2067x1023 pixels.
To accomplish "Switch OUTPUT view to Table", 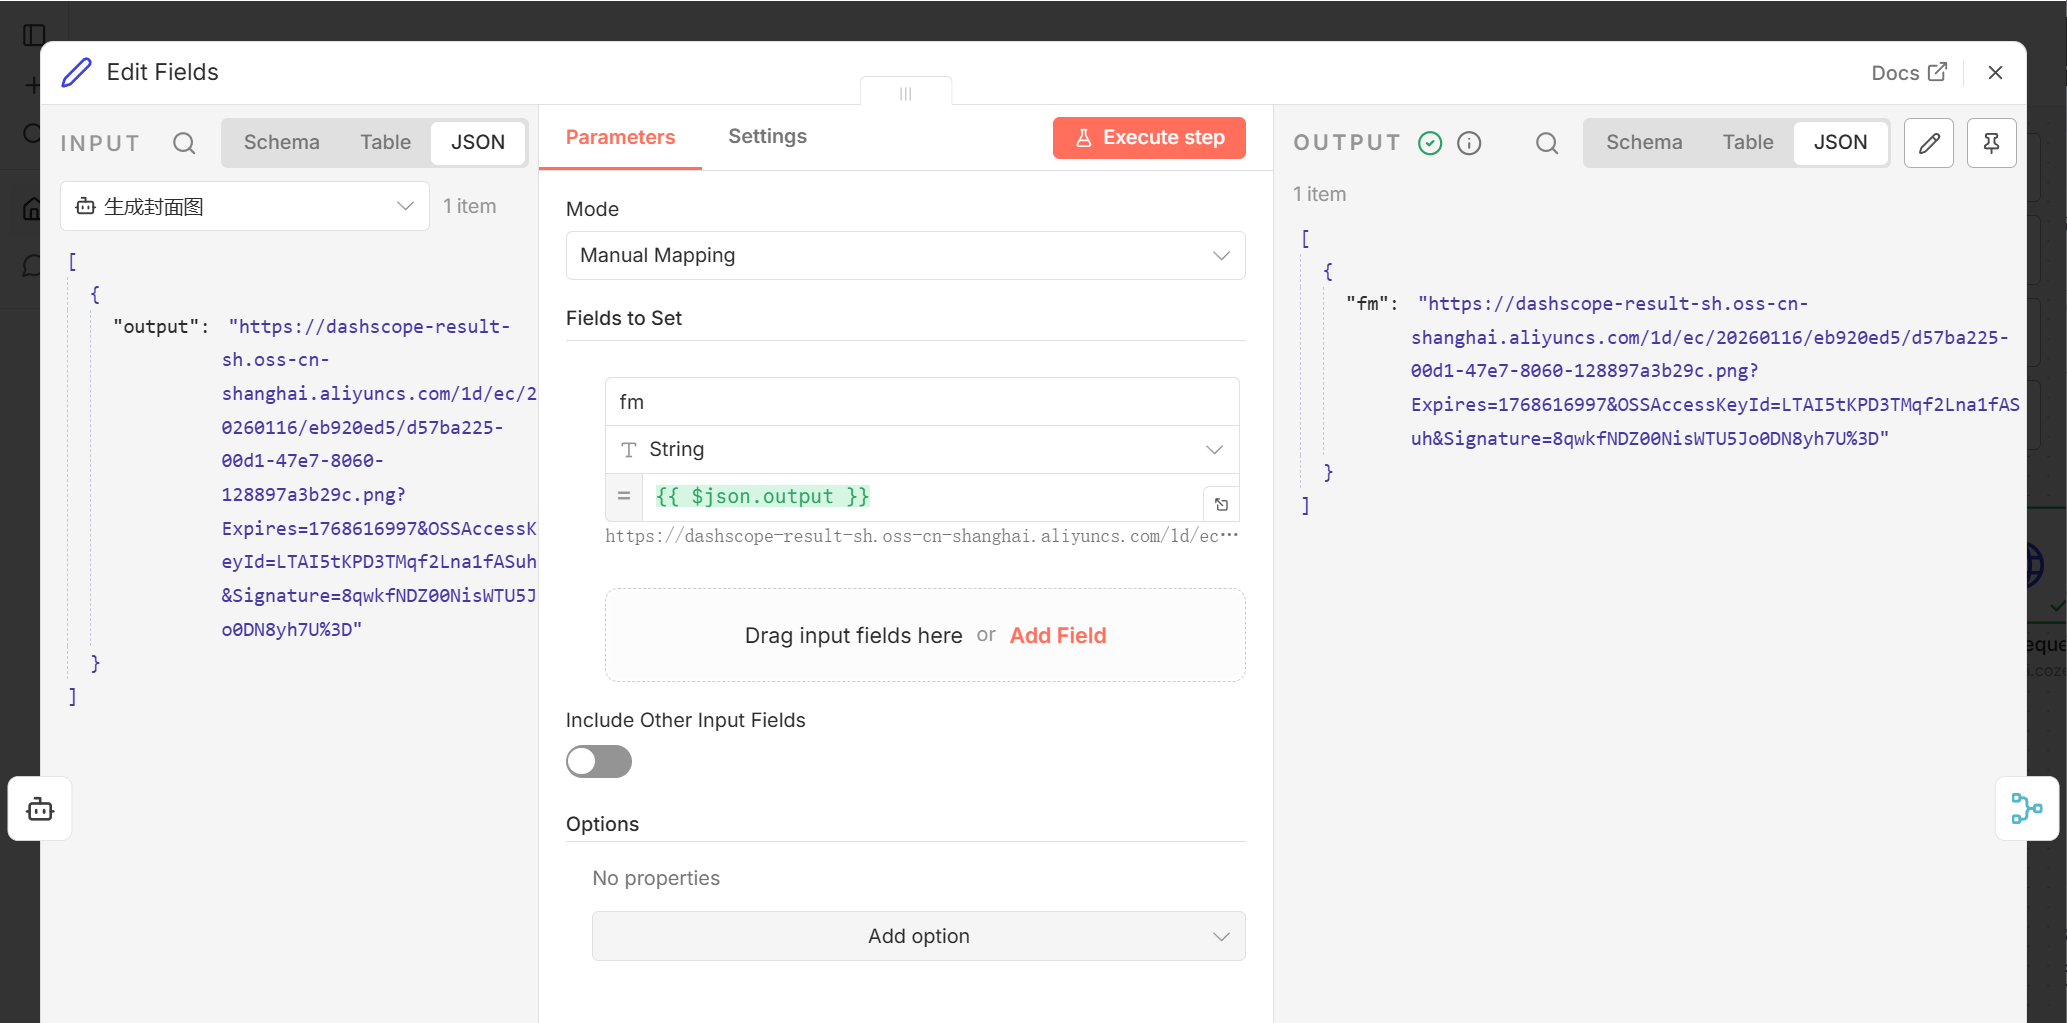I will [1747, 142].
